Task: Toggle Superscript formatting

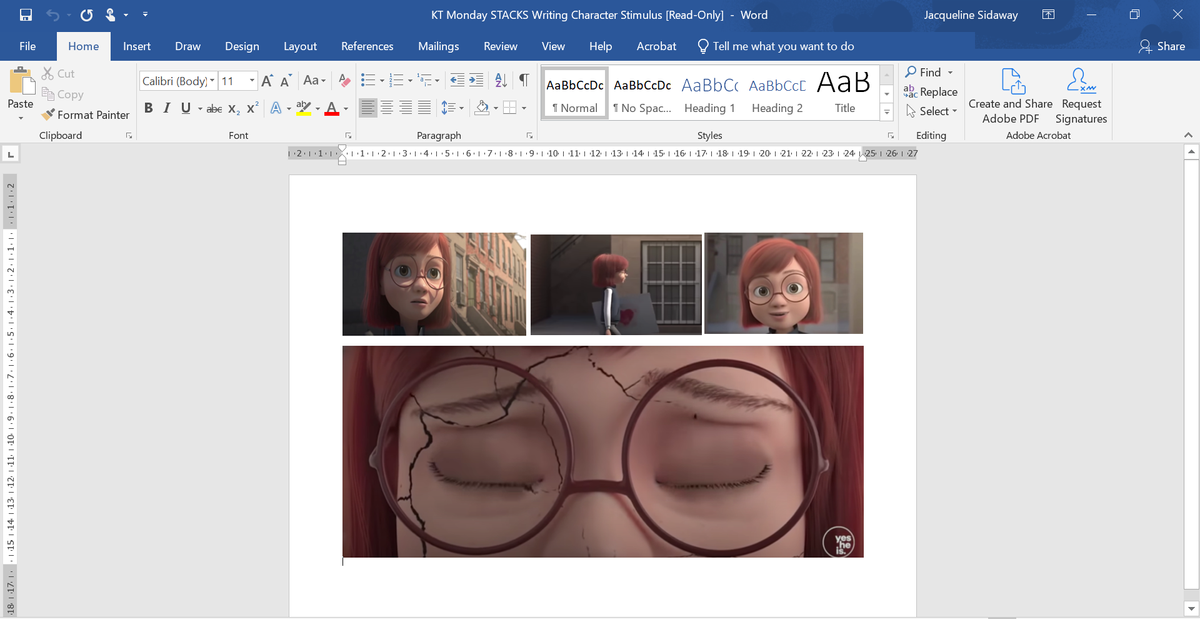Action: 252,108
